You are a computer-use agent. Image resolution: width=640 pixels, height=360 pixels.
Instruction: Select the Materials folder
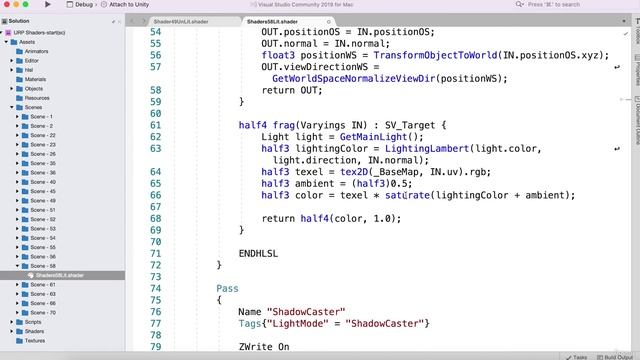[x=35, y=80]
